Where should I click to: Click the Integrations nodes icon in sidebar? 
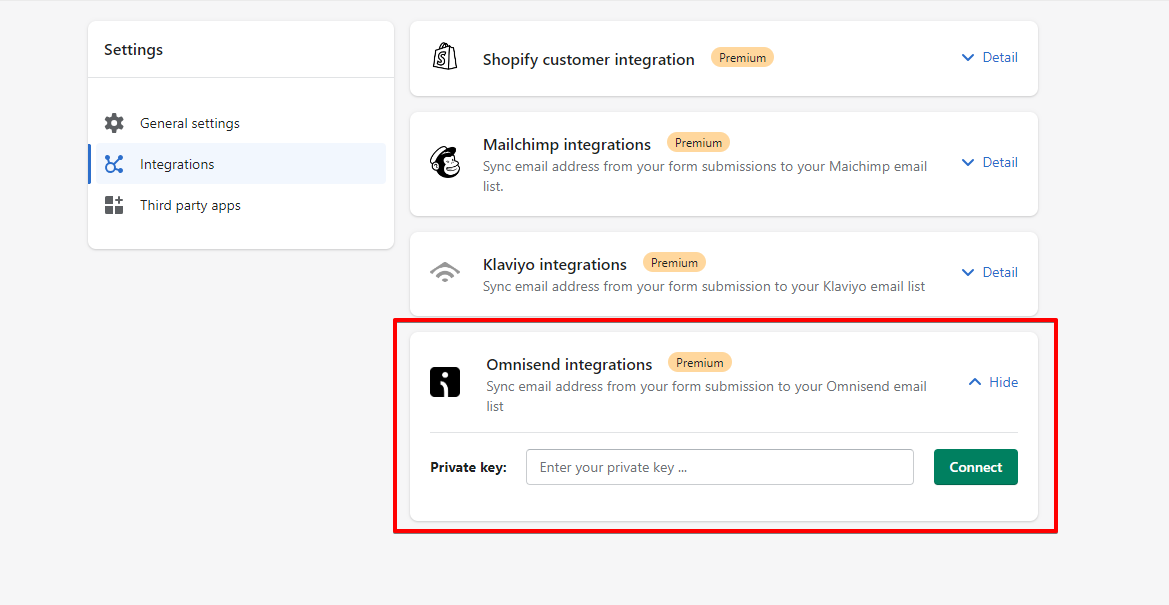coord(114,164)
